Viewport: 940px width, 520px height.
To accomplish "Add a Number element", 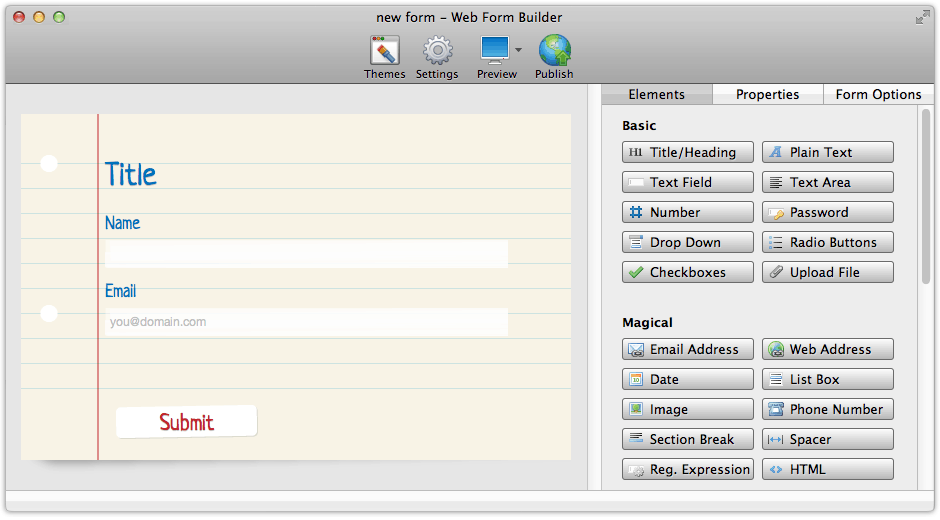I will 688,212.
